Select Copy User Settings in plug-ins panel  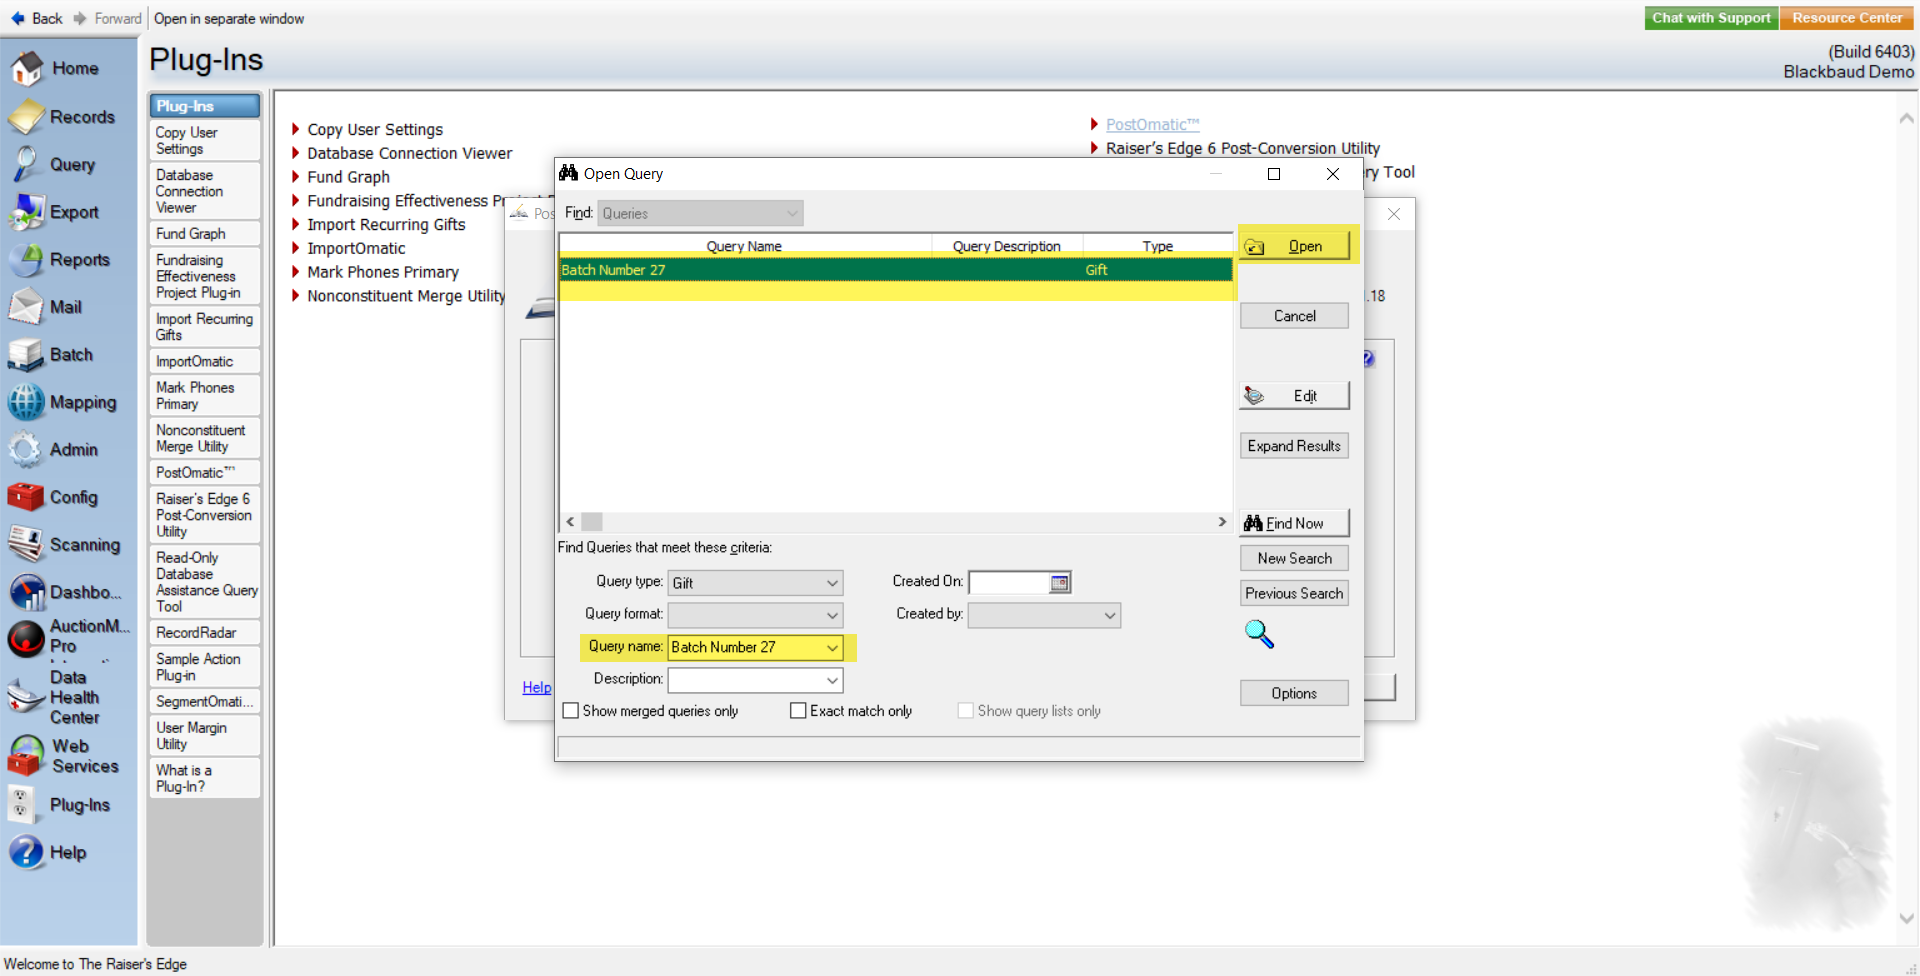coord(205,140)
